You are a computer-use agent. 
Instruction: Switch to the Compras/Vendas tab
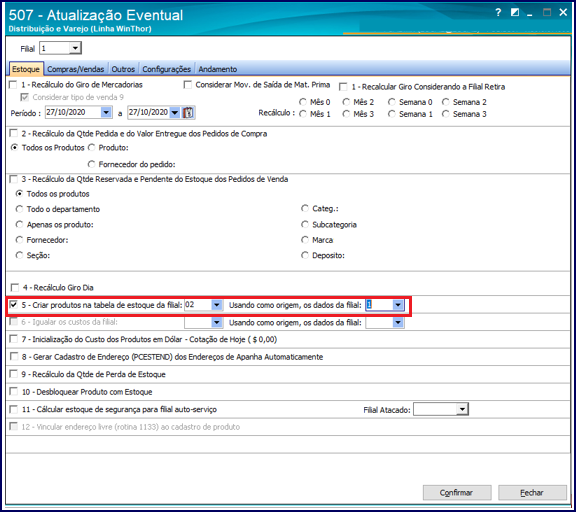pyautogui.click(x=76, y=69)
